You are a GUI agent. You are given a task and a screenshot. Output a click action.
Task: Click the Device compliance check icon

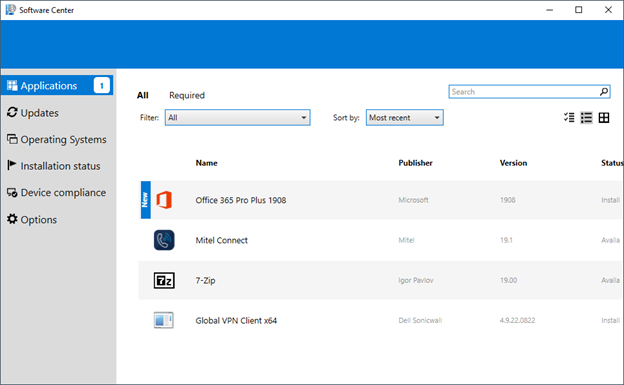coord(12,193)
